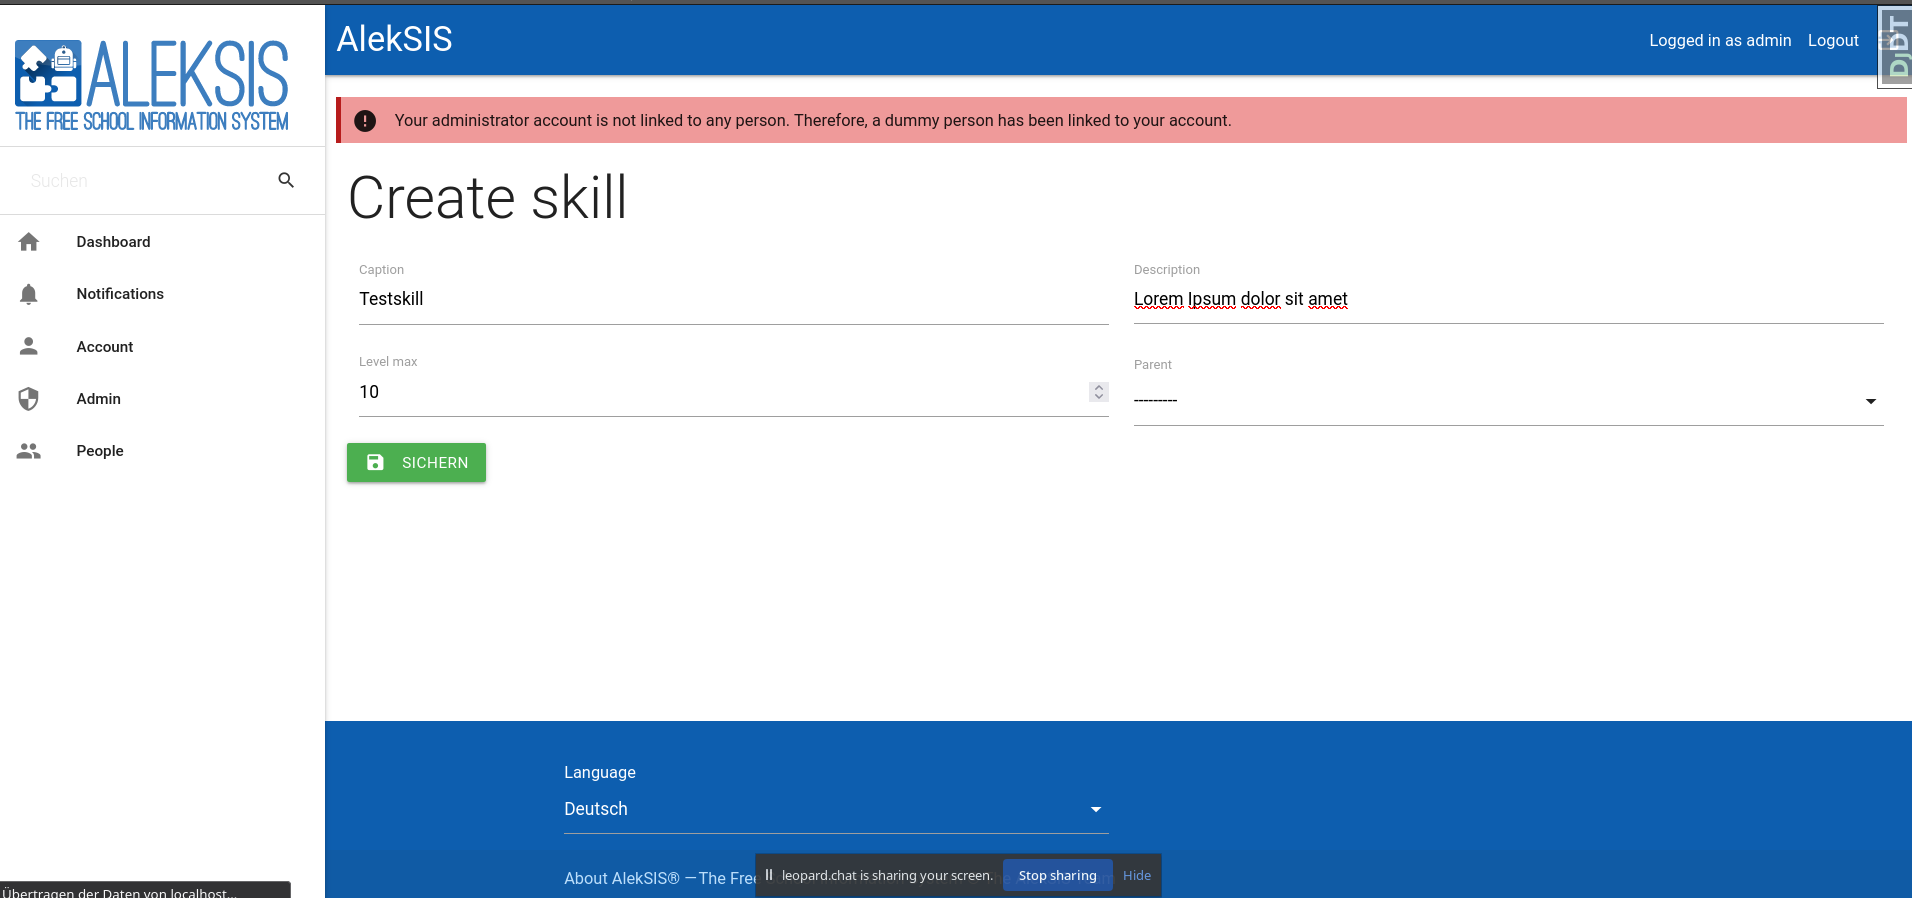Click the AlekSIS logo image
Screen dimensions: 1912x898
click(152, 86)
